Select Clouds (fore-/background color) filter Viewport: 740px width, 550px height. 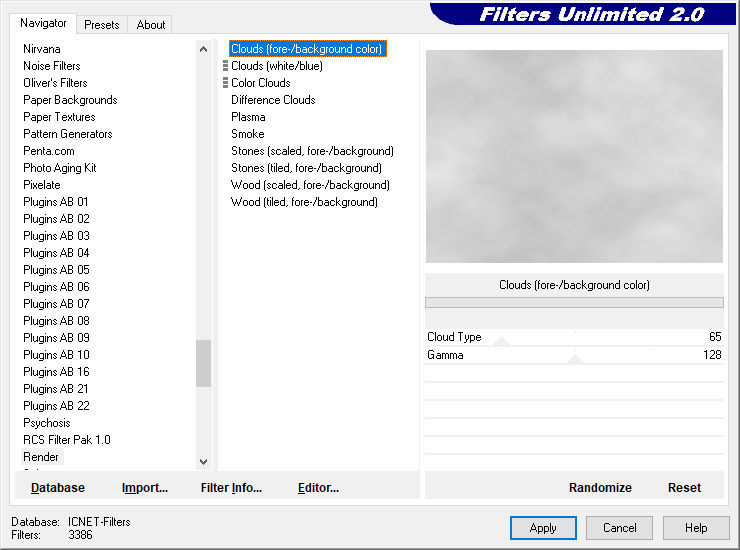coord(307,49)
